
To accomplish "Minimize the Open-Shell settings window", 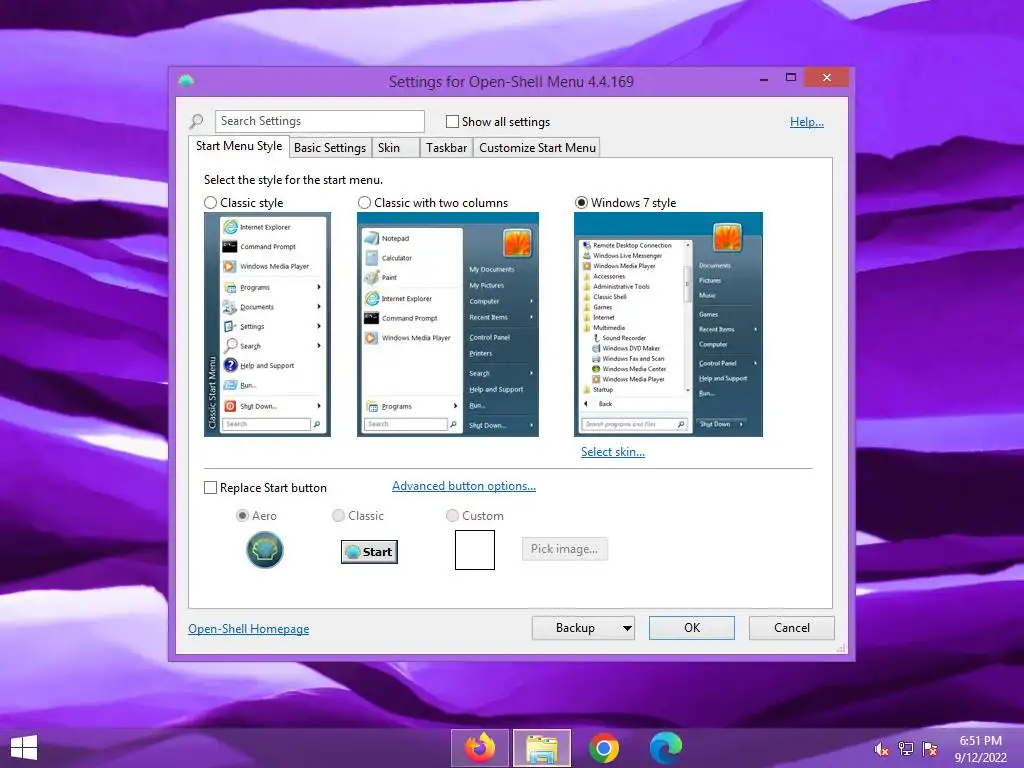I will point(763,78).
